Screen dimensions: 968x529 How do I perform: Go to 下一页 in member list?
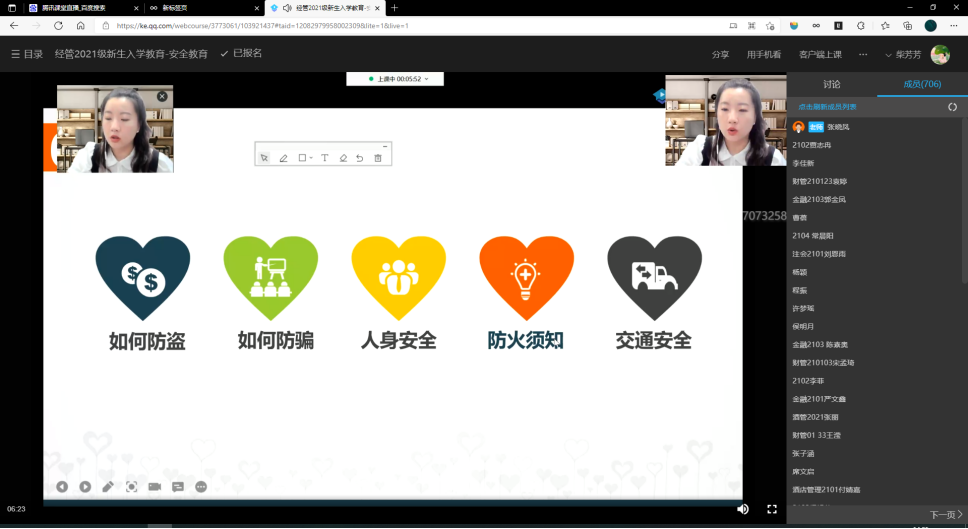(x=946, y=514)
